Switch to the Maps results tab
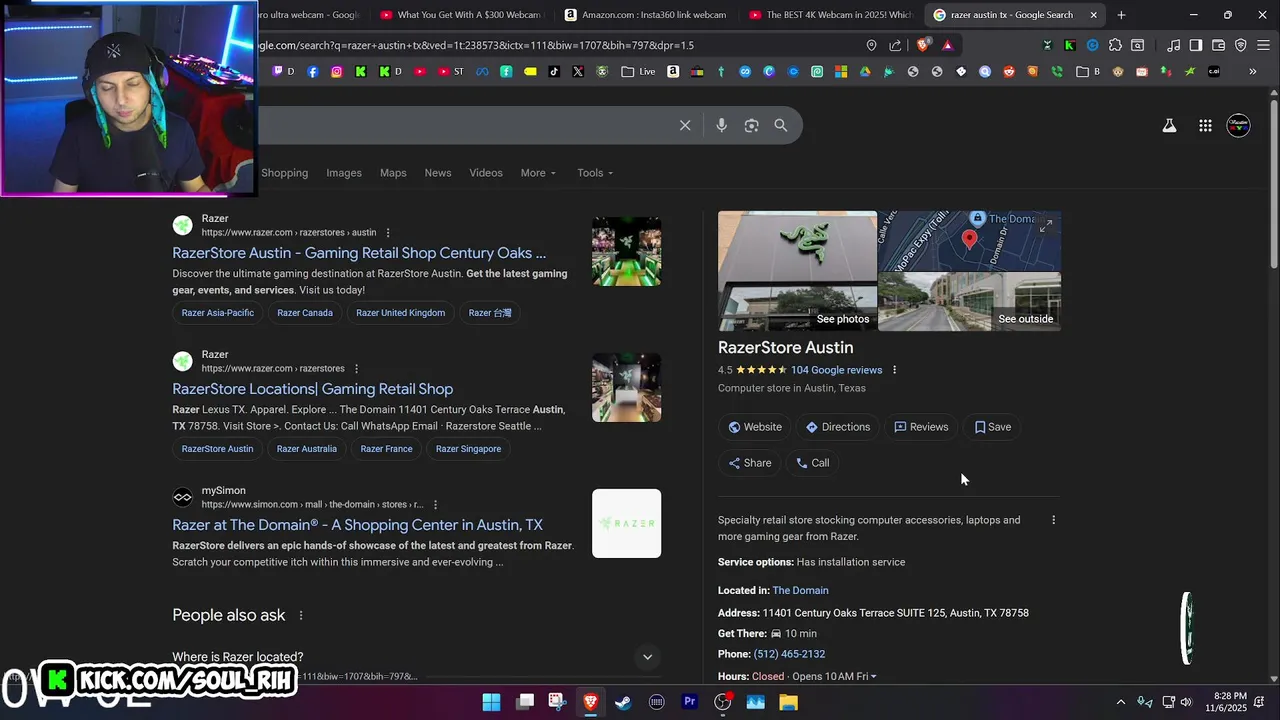1280x720 pixels. [x=393, y=173]
